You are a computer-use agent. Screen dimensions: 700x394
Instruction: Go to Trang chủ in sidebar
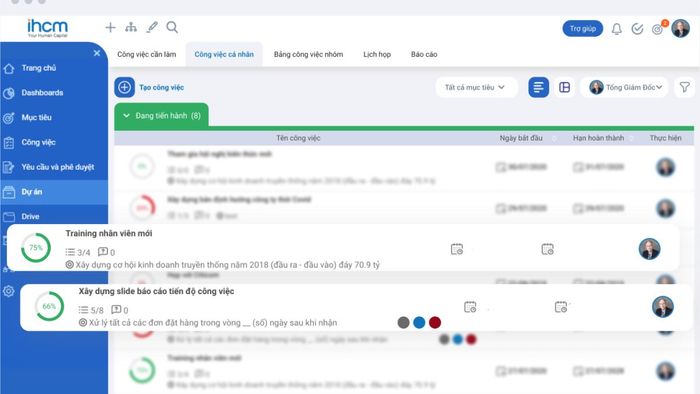pos(39,68)
